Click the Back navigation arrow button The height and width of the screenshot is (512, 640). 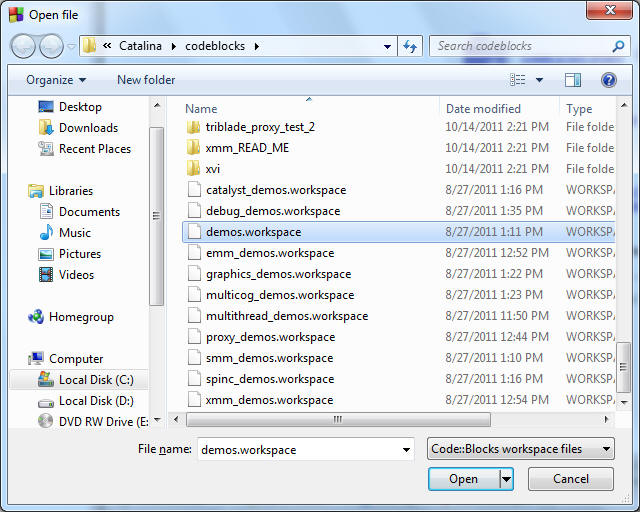[23, 46]
